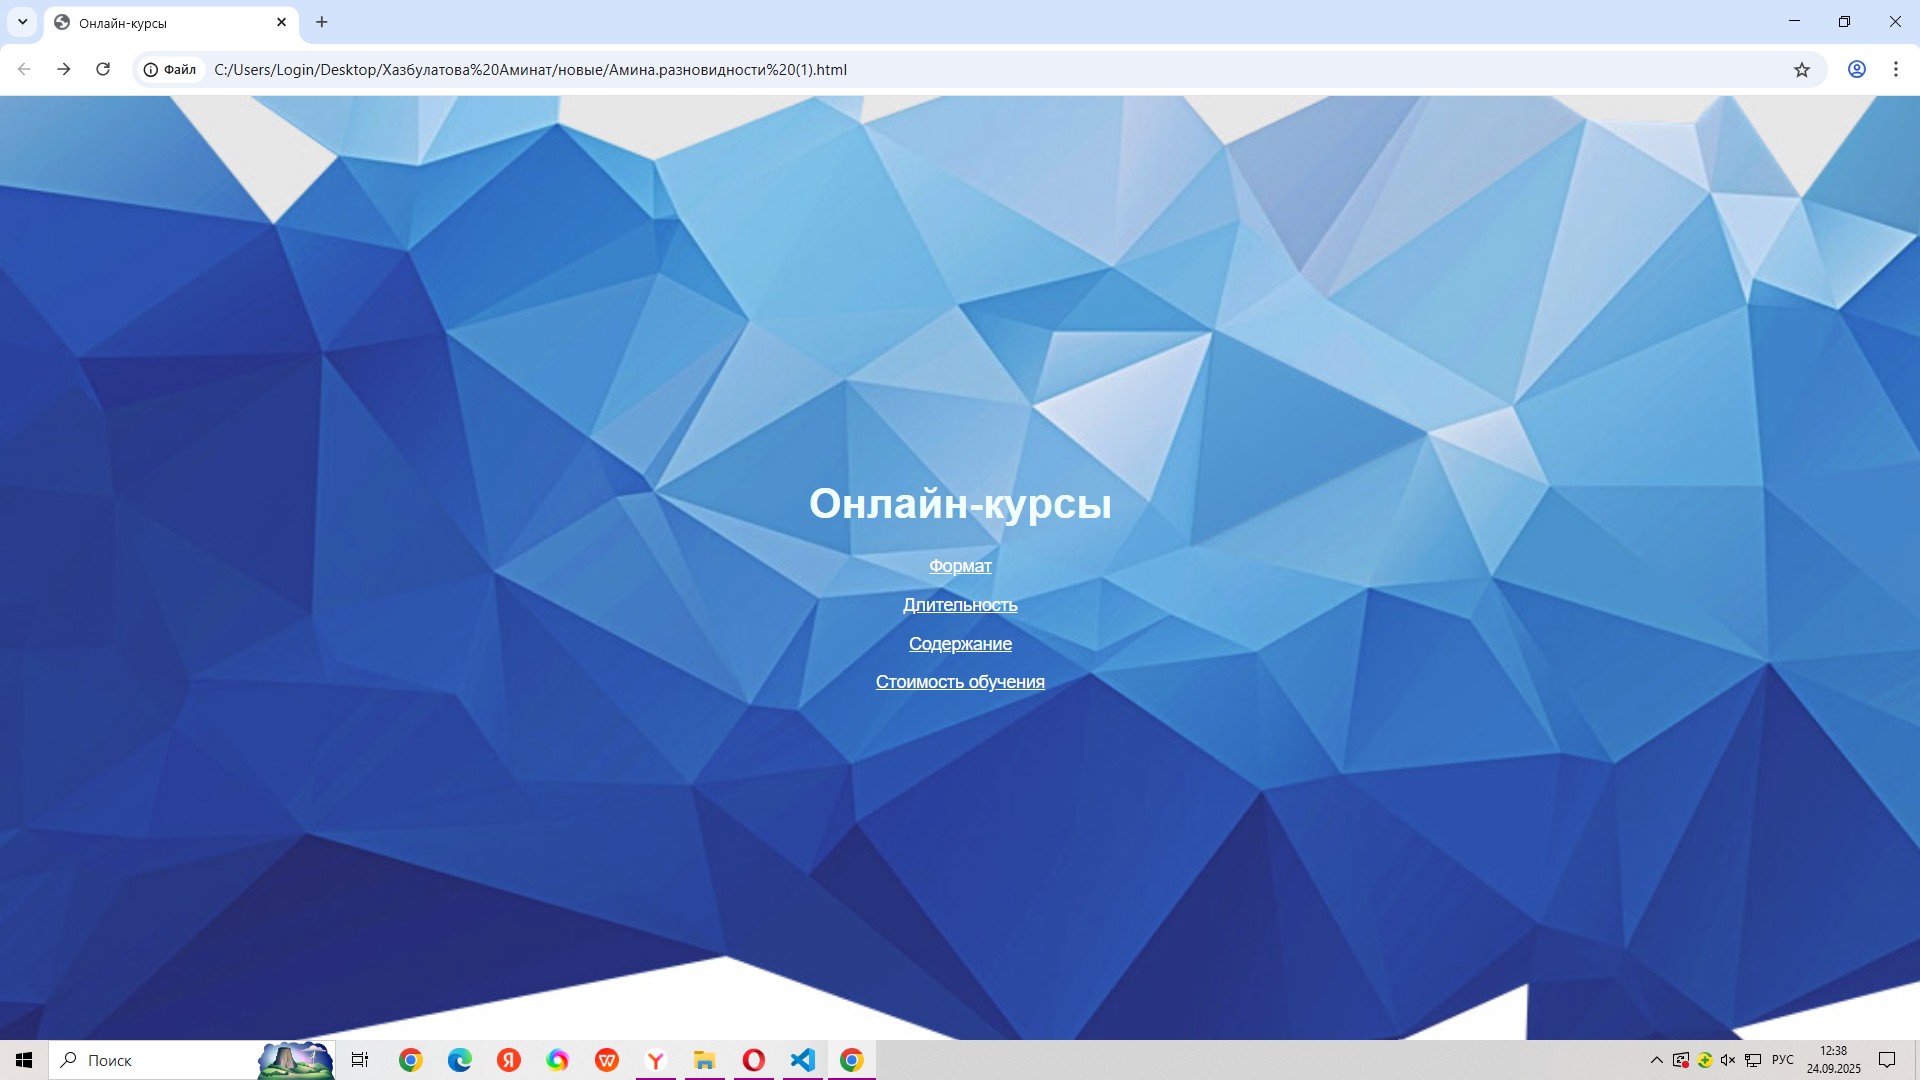Open Chrome's three-dot menu

[1895, 69]
